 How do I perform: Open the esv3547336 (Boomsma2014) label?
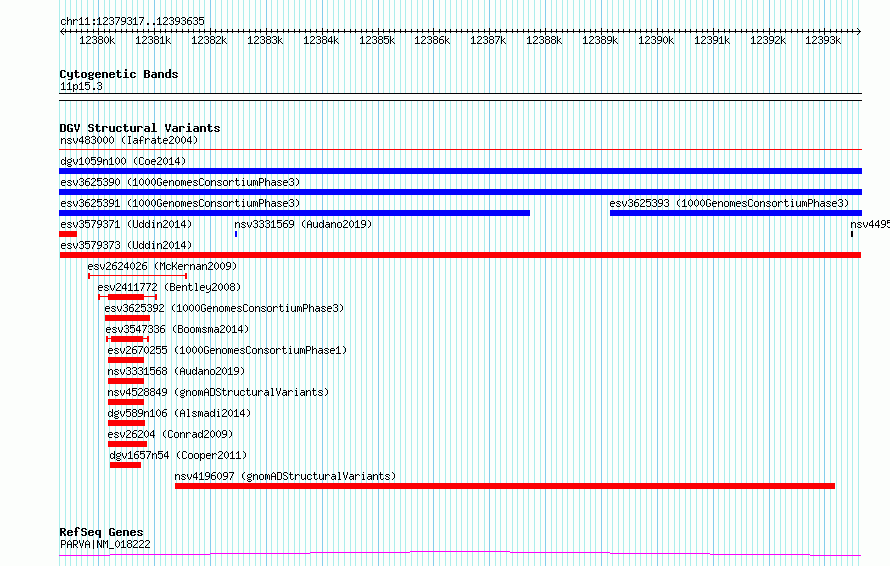click(177, 329)
